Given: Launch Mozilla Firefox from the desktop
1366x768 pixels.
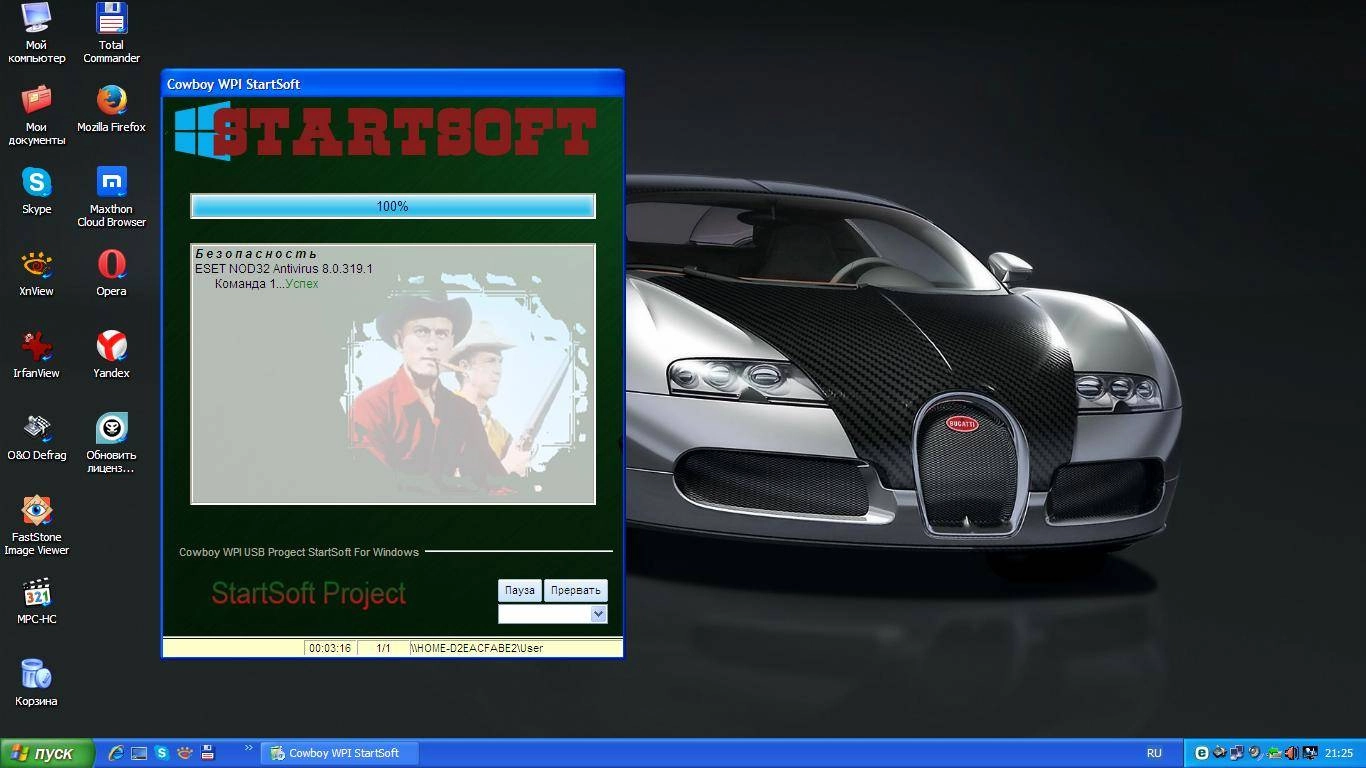Looking at the screenshot, I should coord(111,109).
